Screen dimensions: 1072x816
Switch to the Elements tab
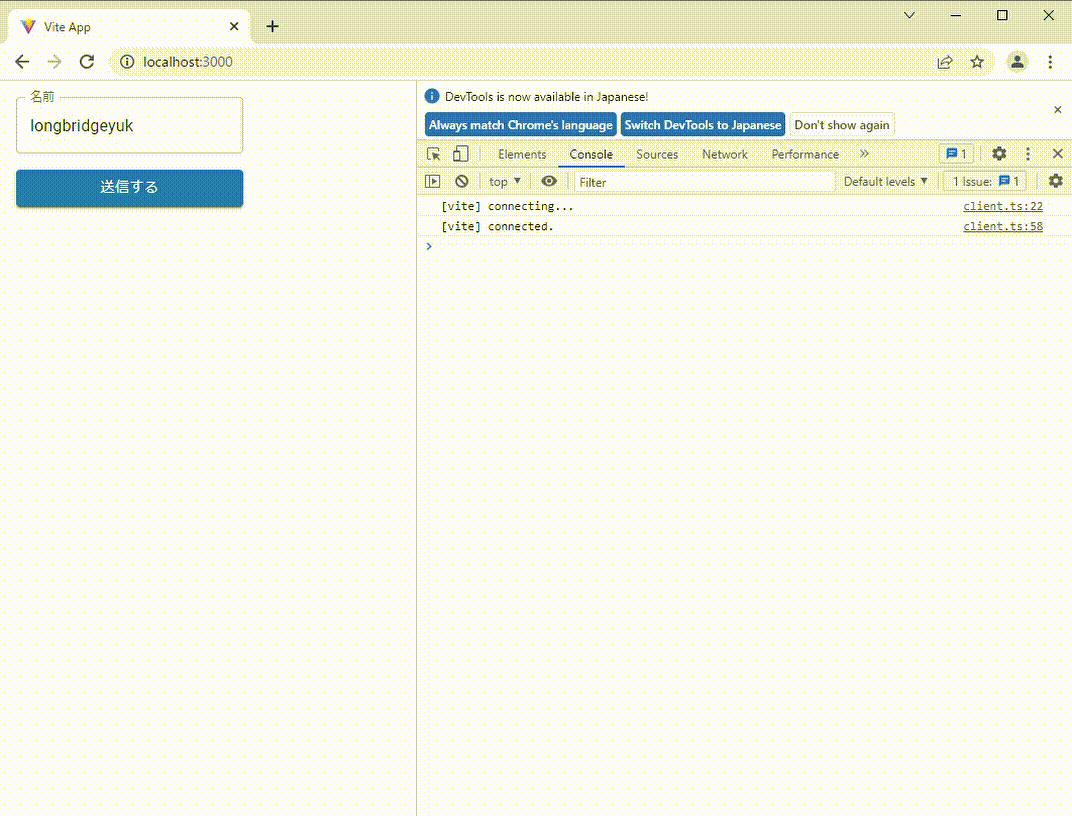(x=521, y=154)
